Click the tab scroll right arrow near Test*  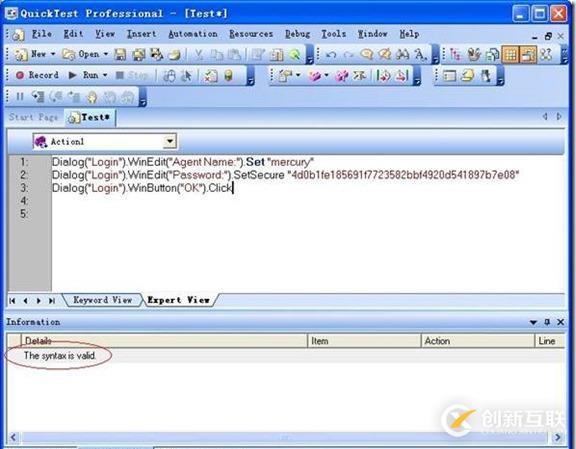pyautogui.click(x=559, y=117)
